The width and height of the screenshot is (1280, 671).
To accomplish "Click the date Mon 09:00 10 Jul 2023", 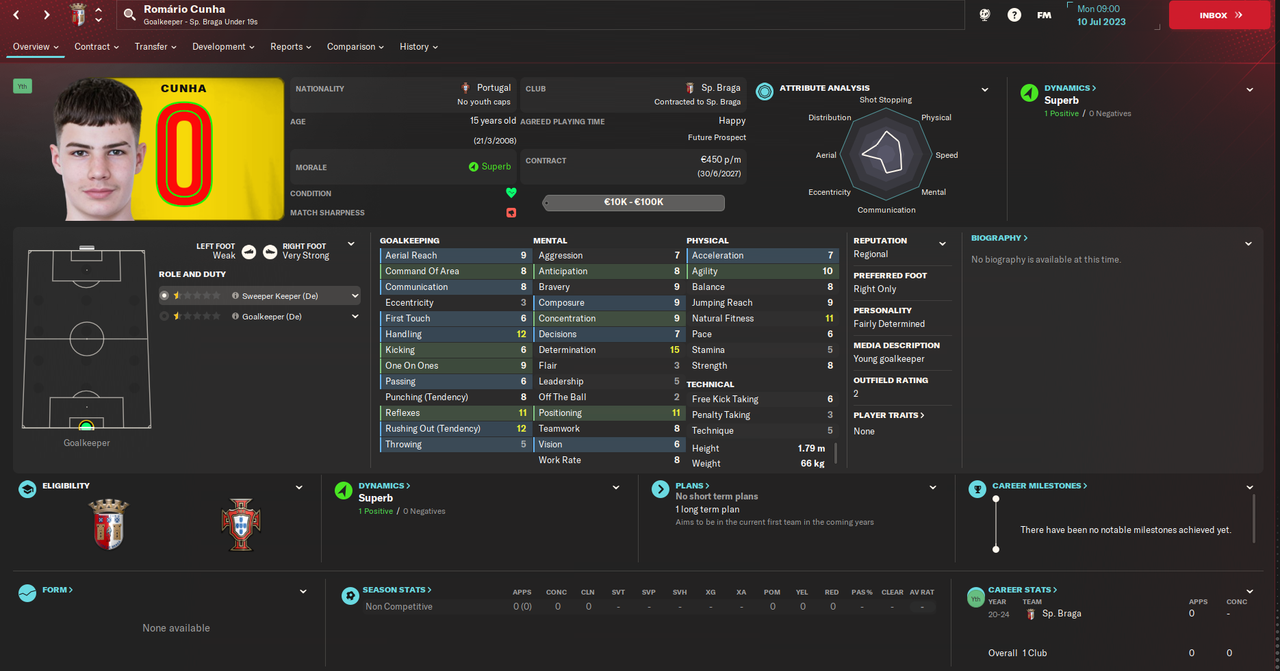I will pyautogui.click(x=1101, y=15).
